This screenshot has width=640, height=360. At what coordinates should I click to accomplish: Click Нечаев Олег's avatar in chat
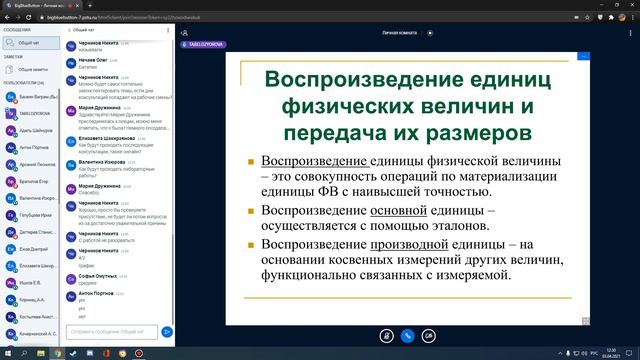[x=71, y=63]
